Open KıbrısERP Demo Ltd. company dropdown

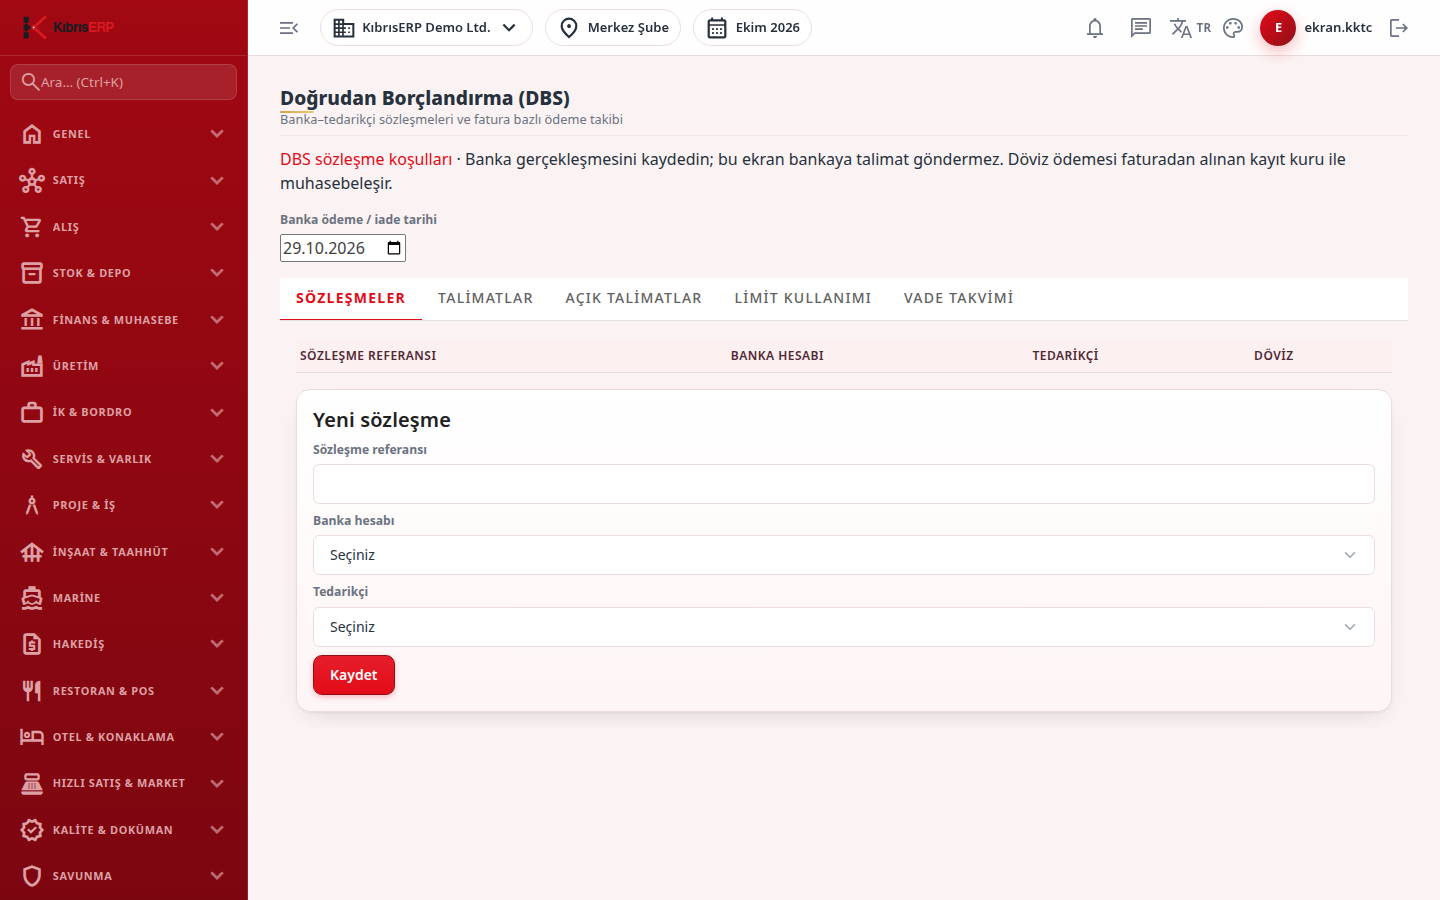pyautogui.click(x=426, y=28)
